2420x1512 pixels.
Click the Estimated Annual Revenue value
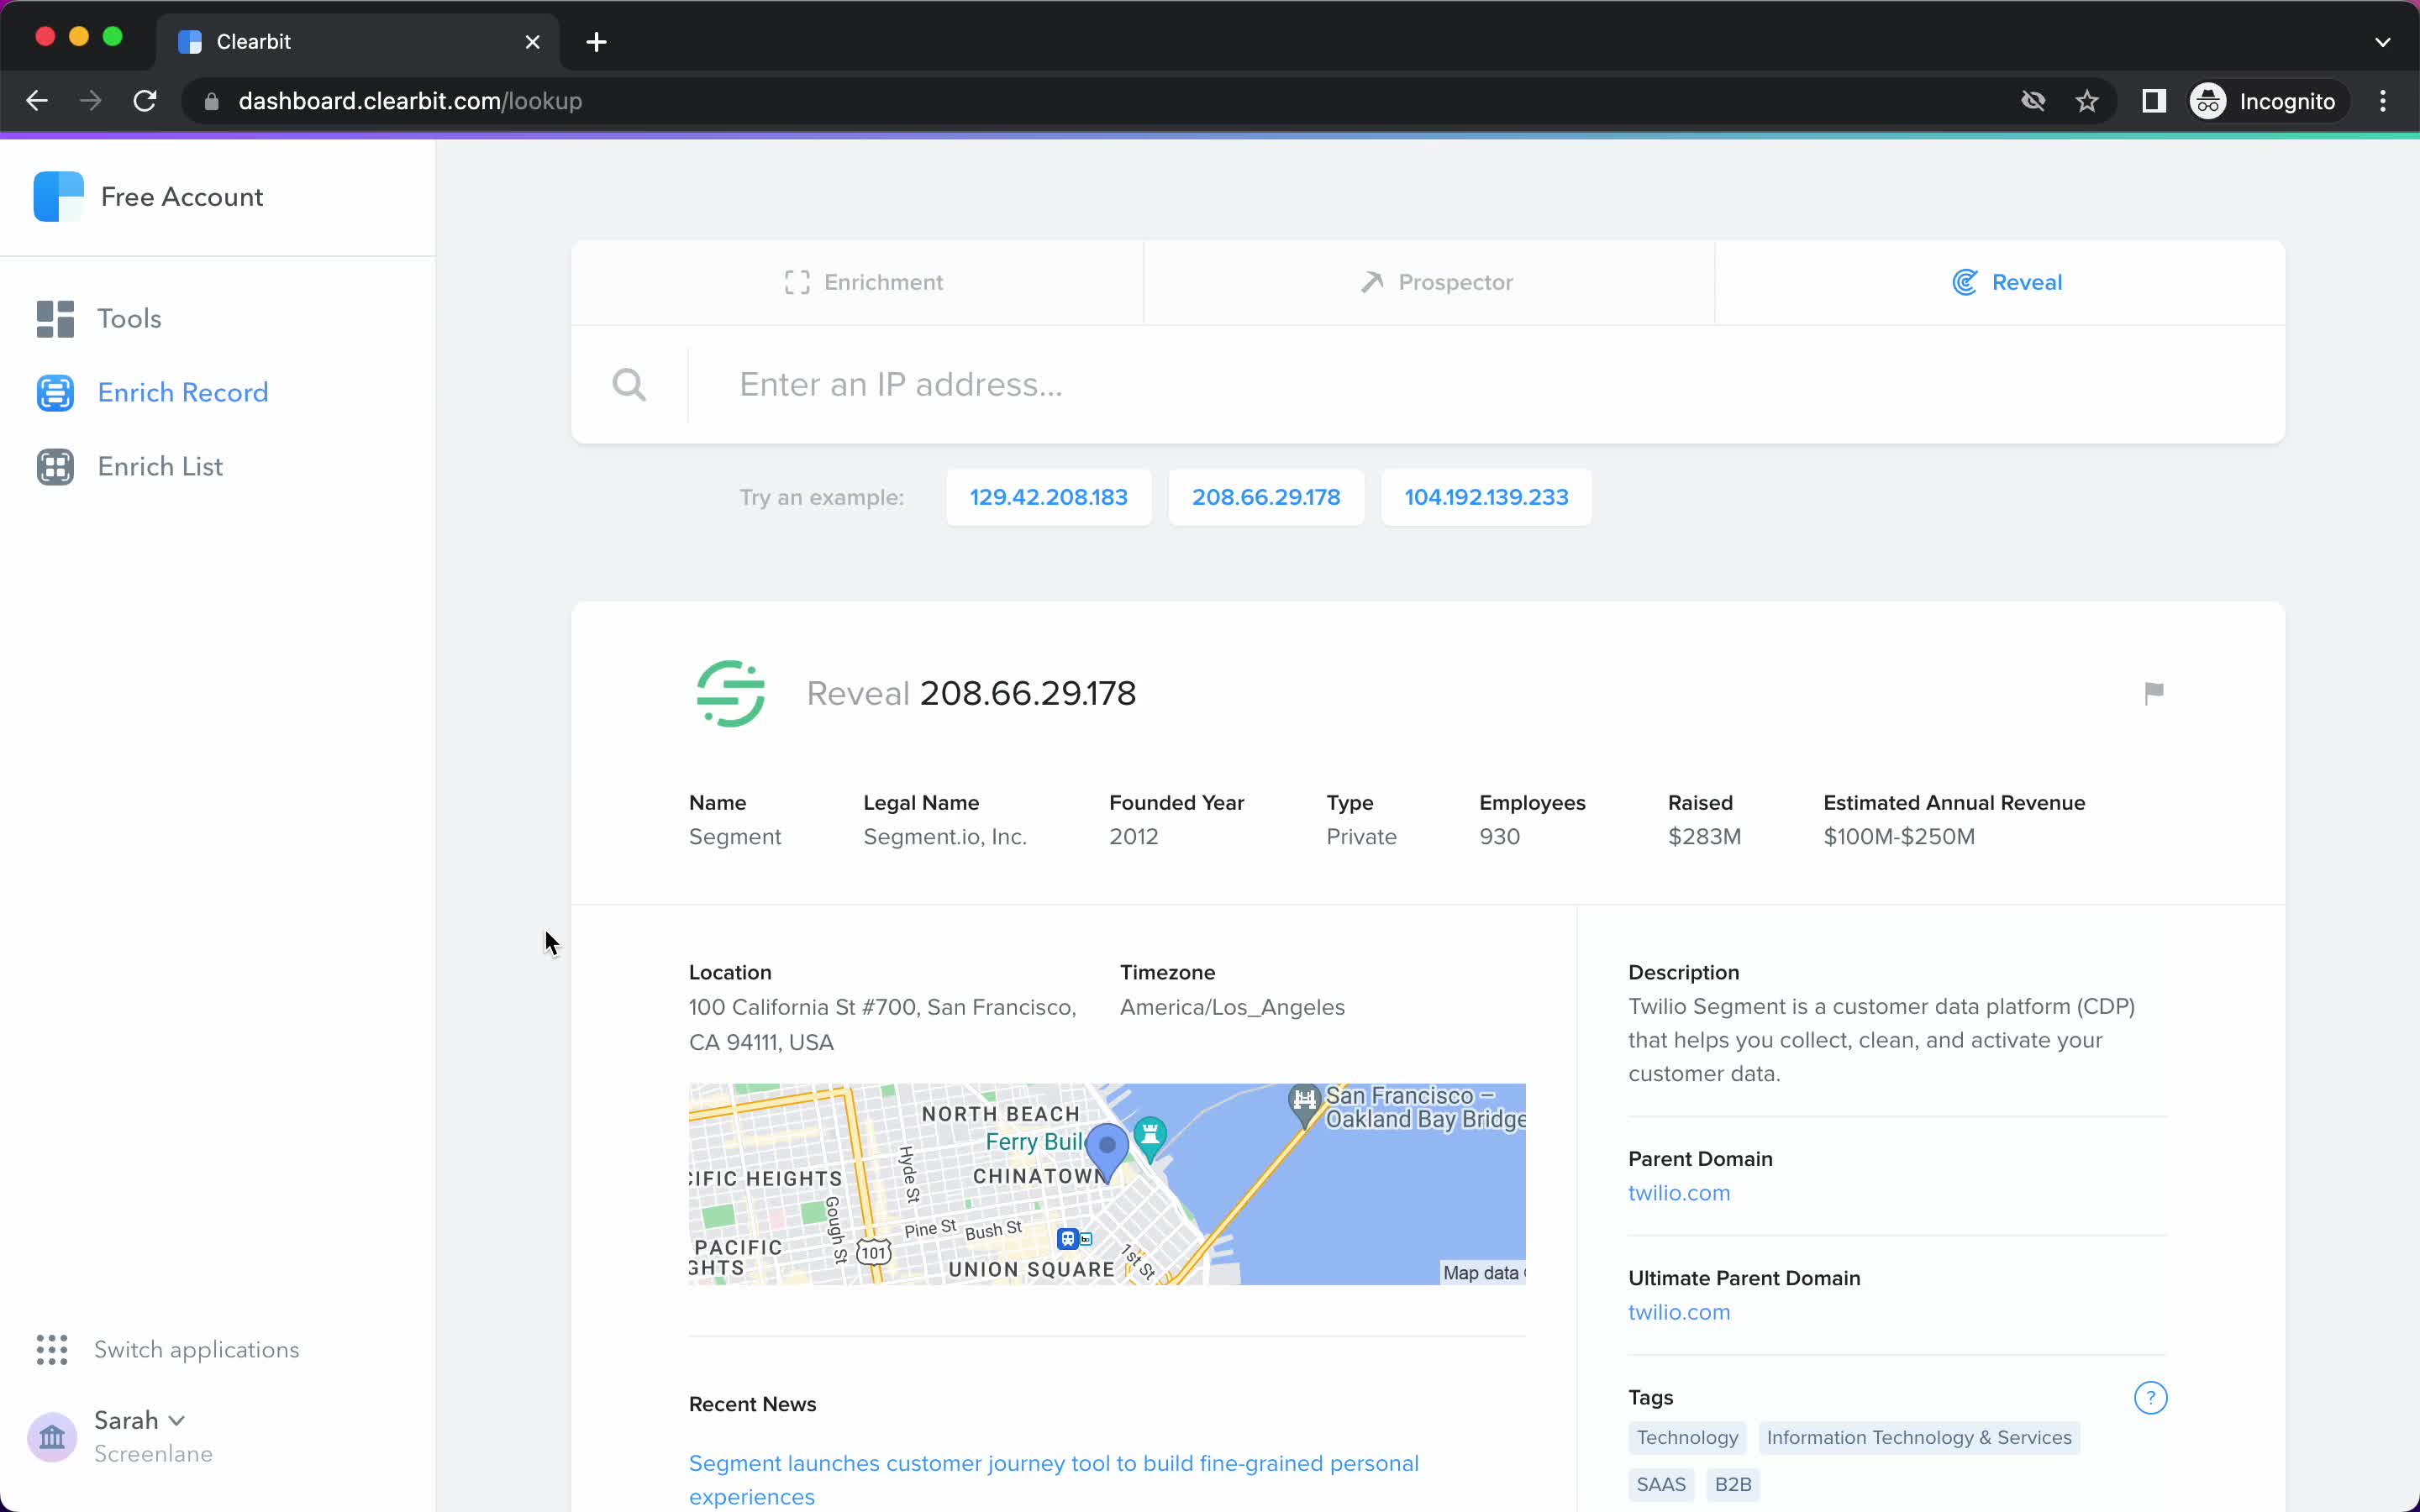[x=1898, y=836]
